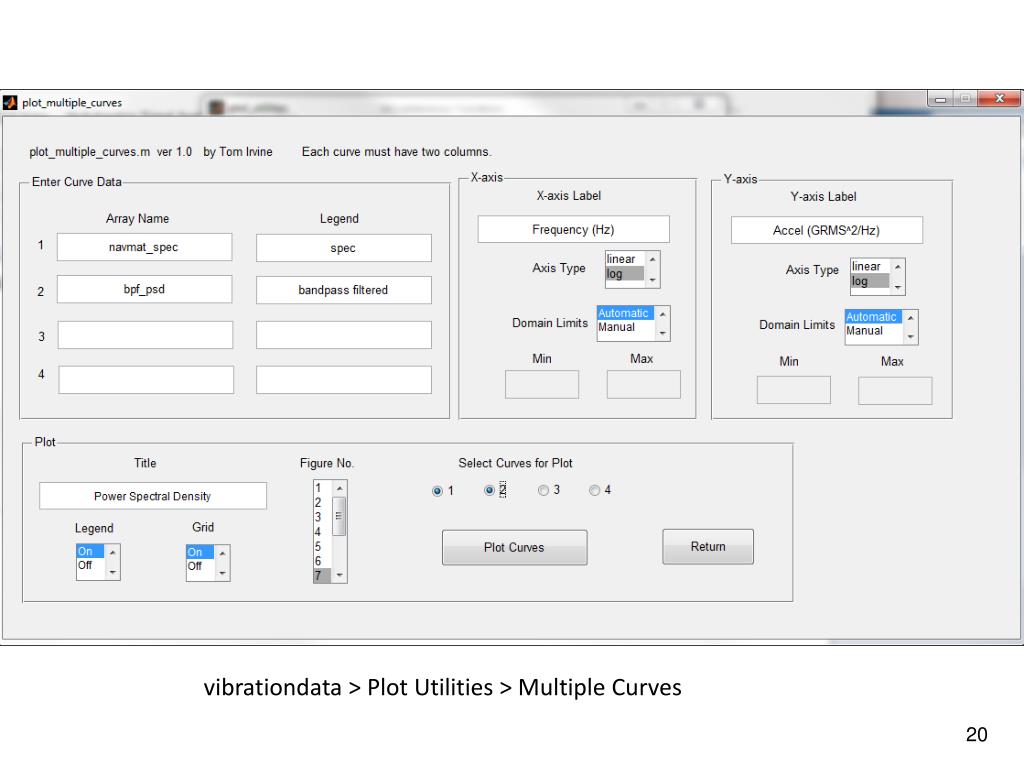Choose linear X-axis type
This screenshot has height=768, width=1024.
pyautogui.click(x=624, y=259)
